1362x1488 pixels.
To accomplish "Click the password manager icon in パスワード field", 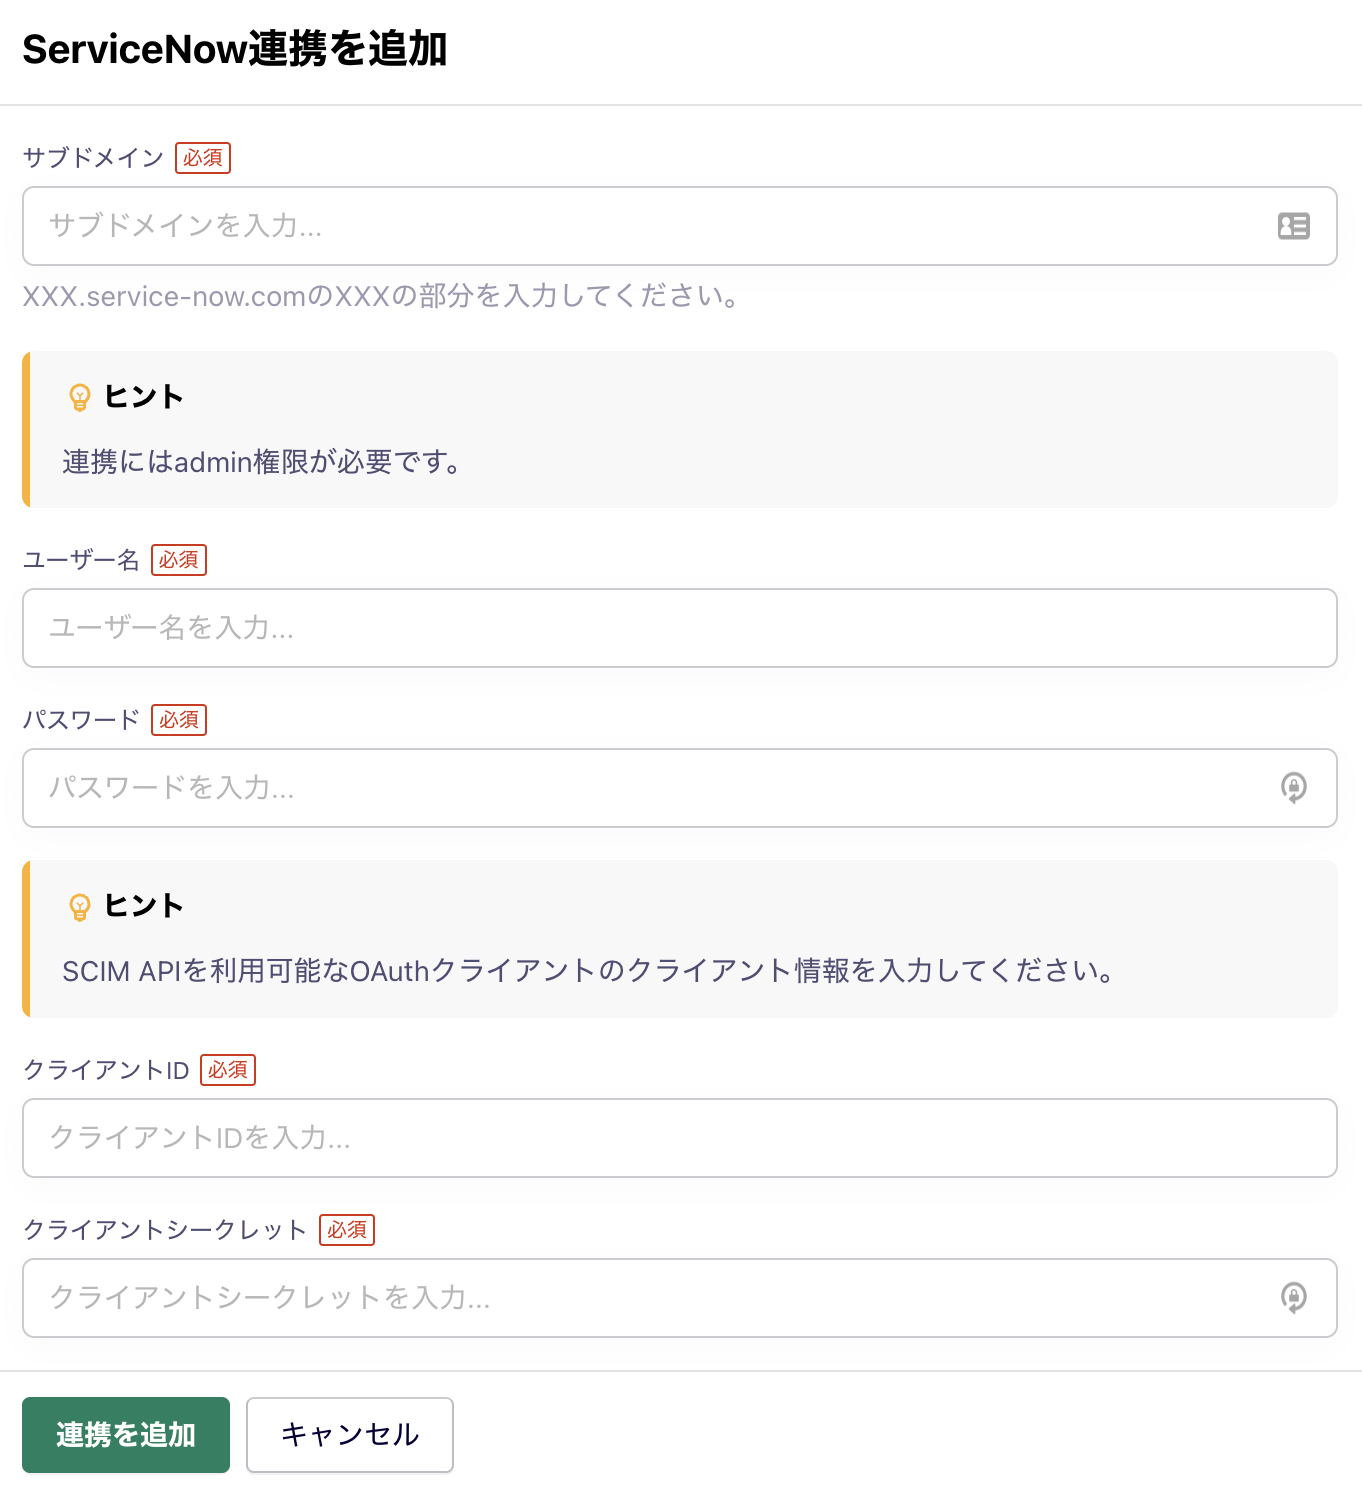I will point(1293,788).
